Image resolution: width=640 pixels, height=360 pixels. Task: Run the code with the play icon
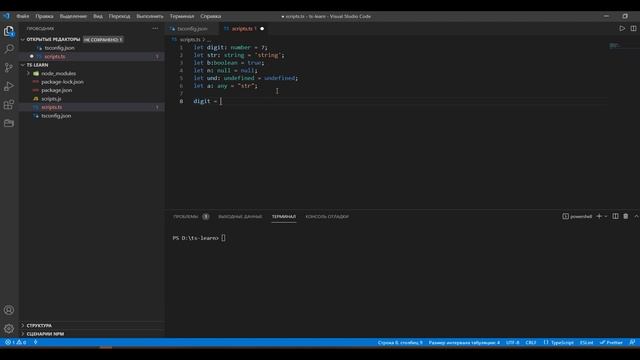point(622,29)
